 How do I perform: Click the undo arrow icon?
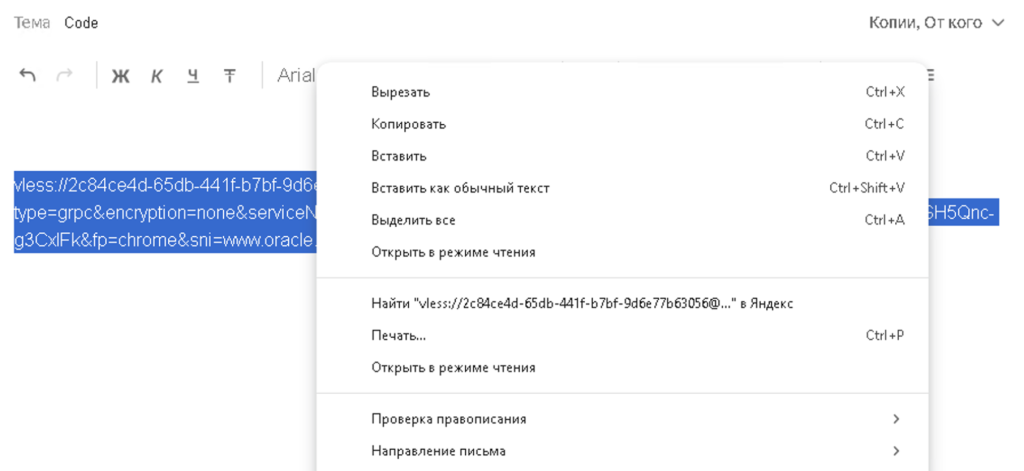click(x=28, y=76)
